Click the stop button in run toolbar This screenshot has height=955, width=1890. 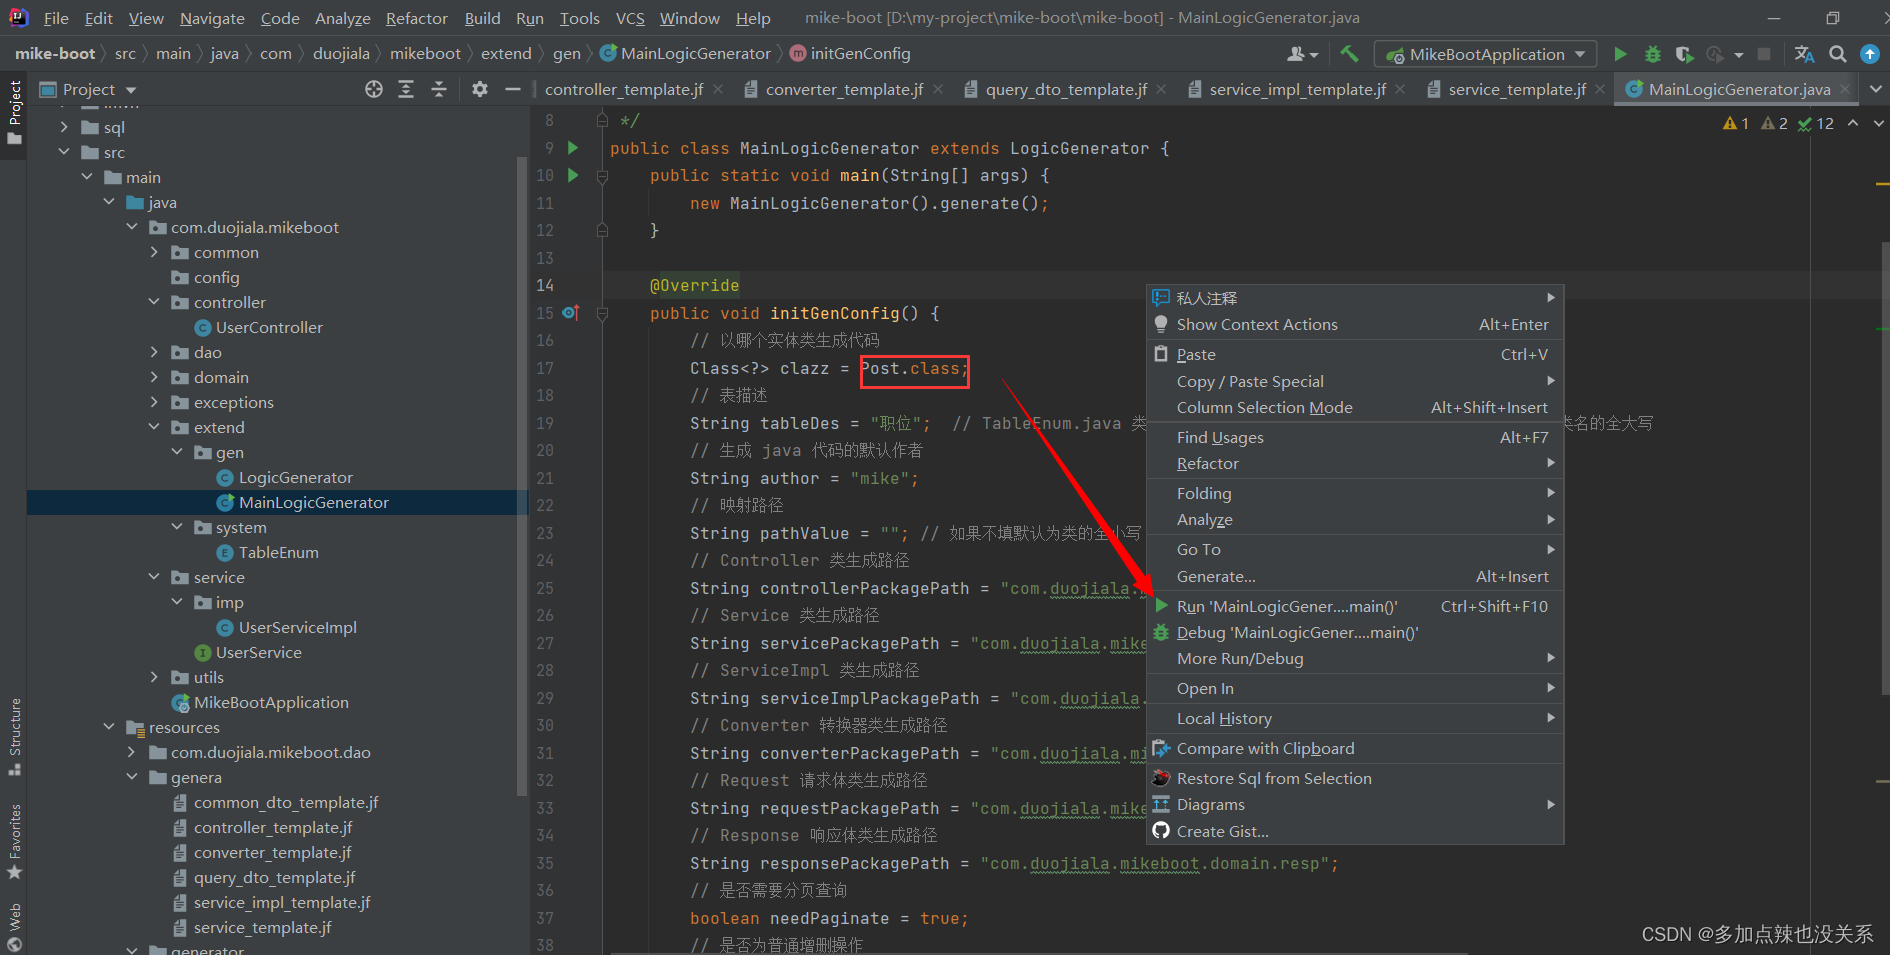click(1764, 54)
